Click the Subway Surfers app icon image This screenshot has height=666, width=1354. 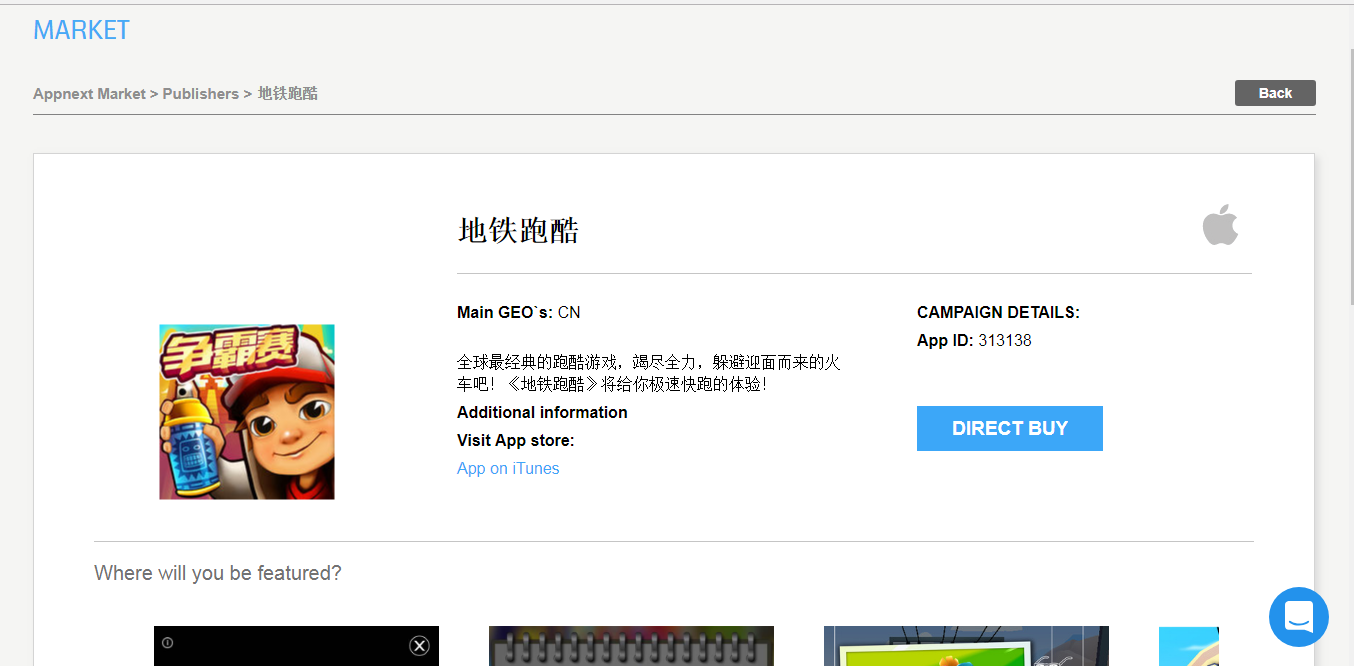point(247,412)
